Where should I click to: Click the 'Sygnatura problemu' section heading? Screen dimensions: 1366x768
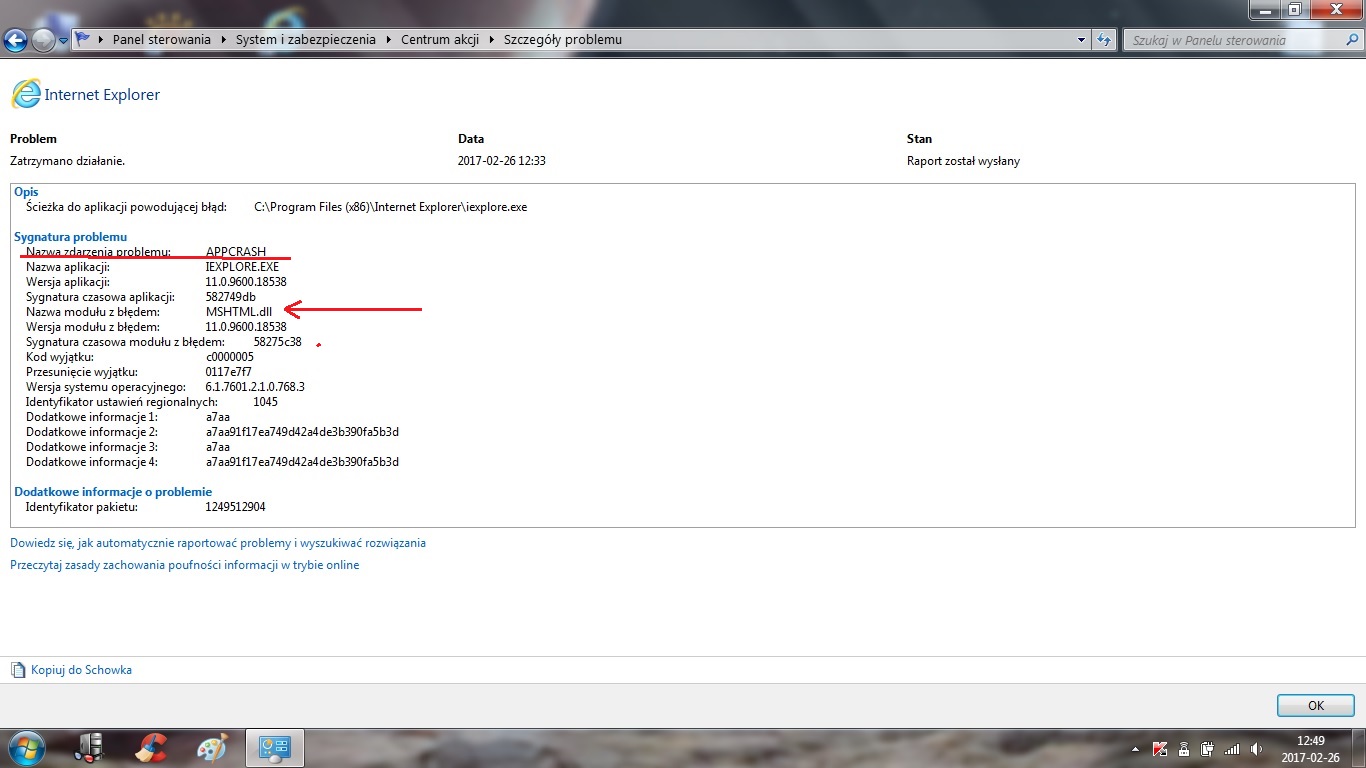point(71,237)
